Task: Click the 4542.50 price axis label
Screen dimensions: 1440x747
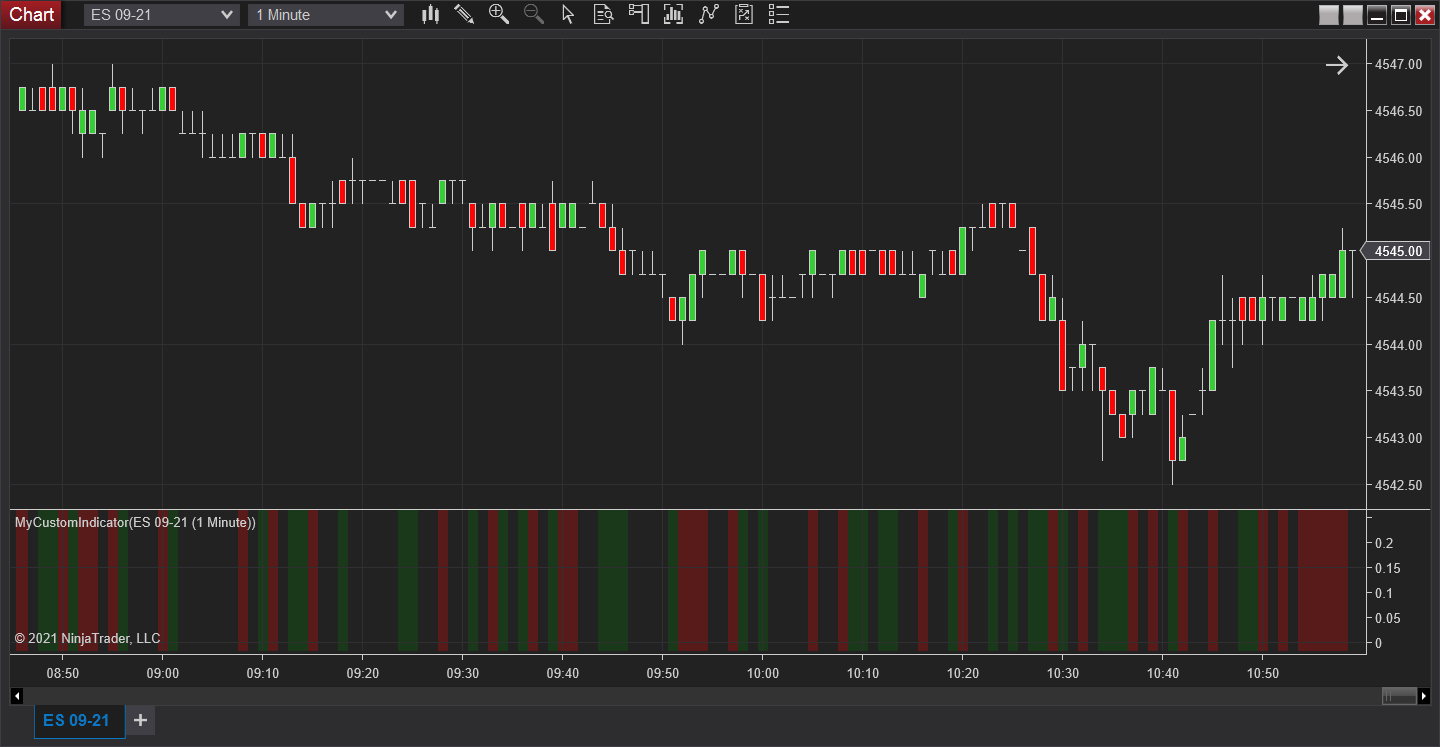Action: tap(1398, 485)
